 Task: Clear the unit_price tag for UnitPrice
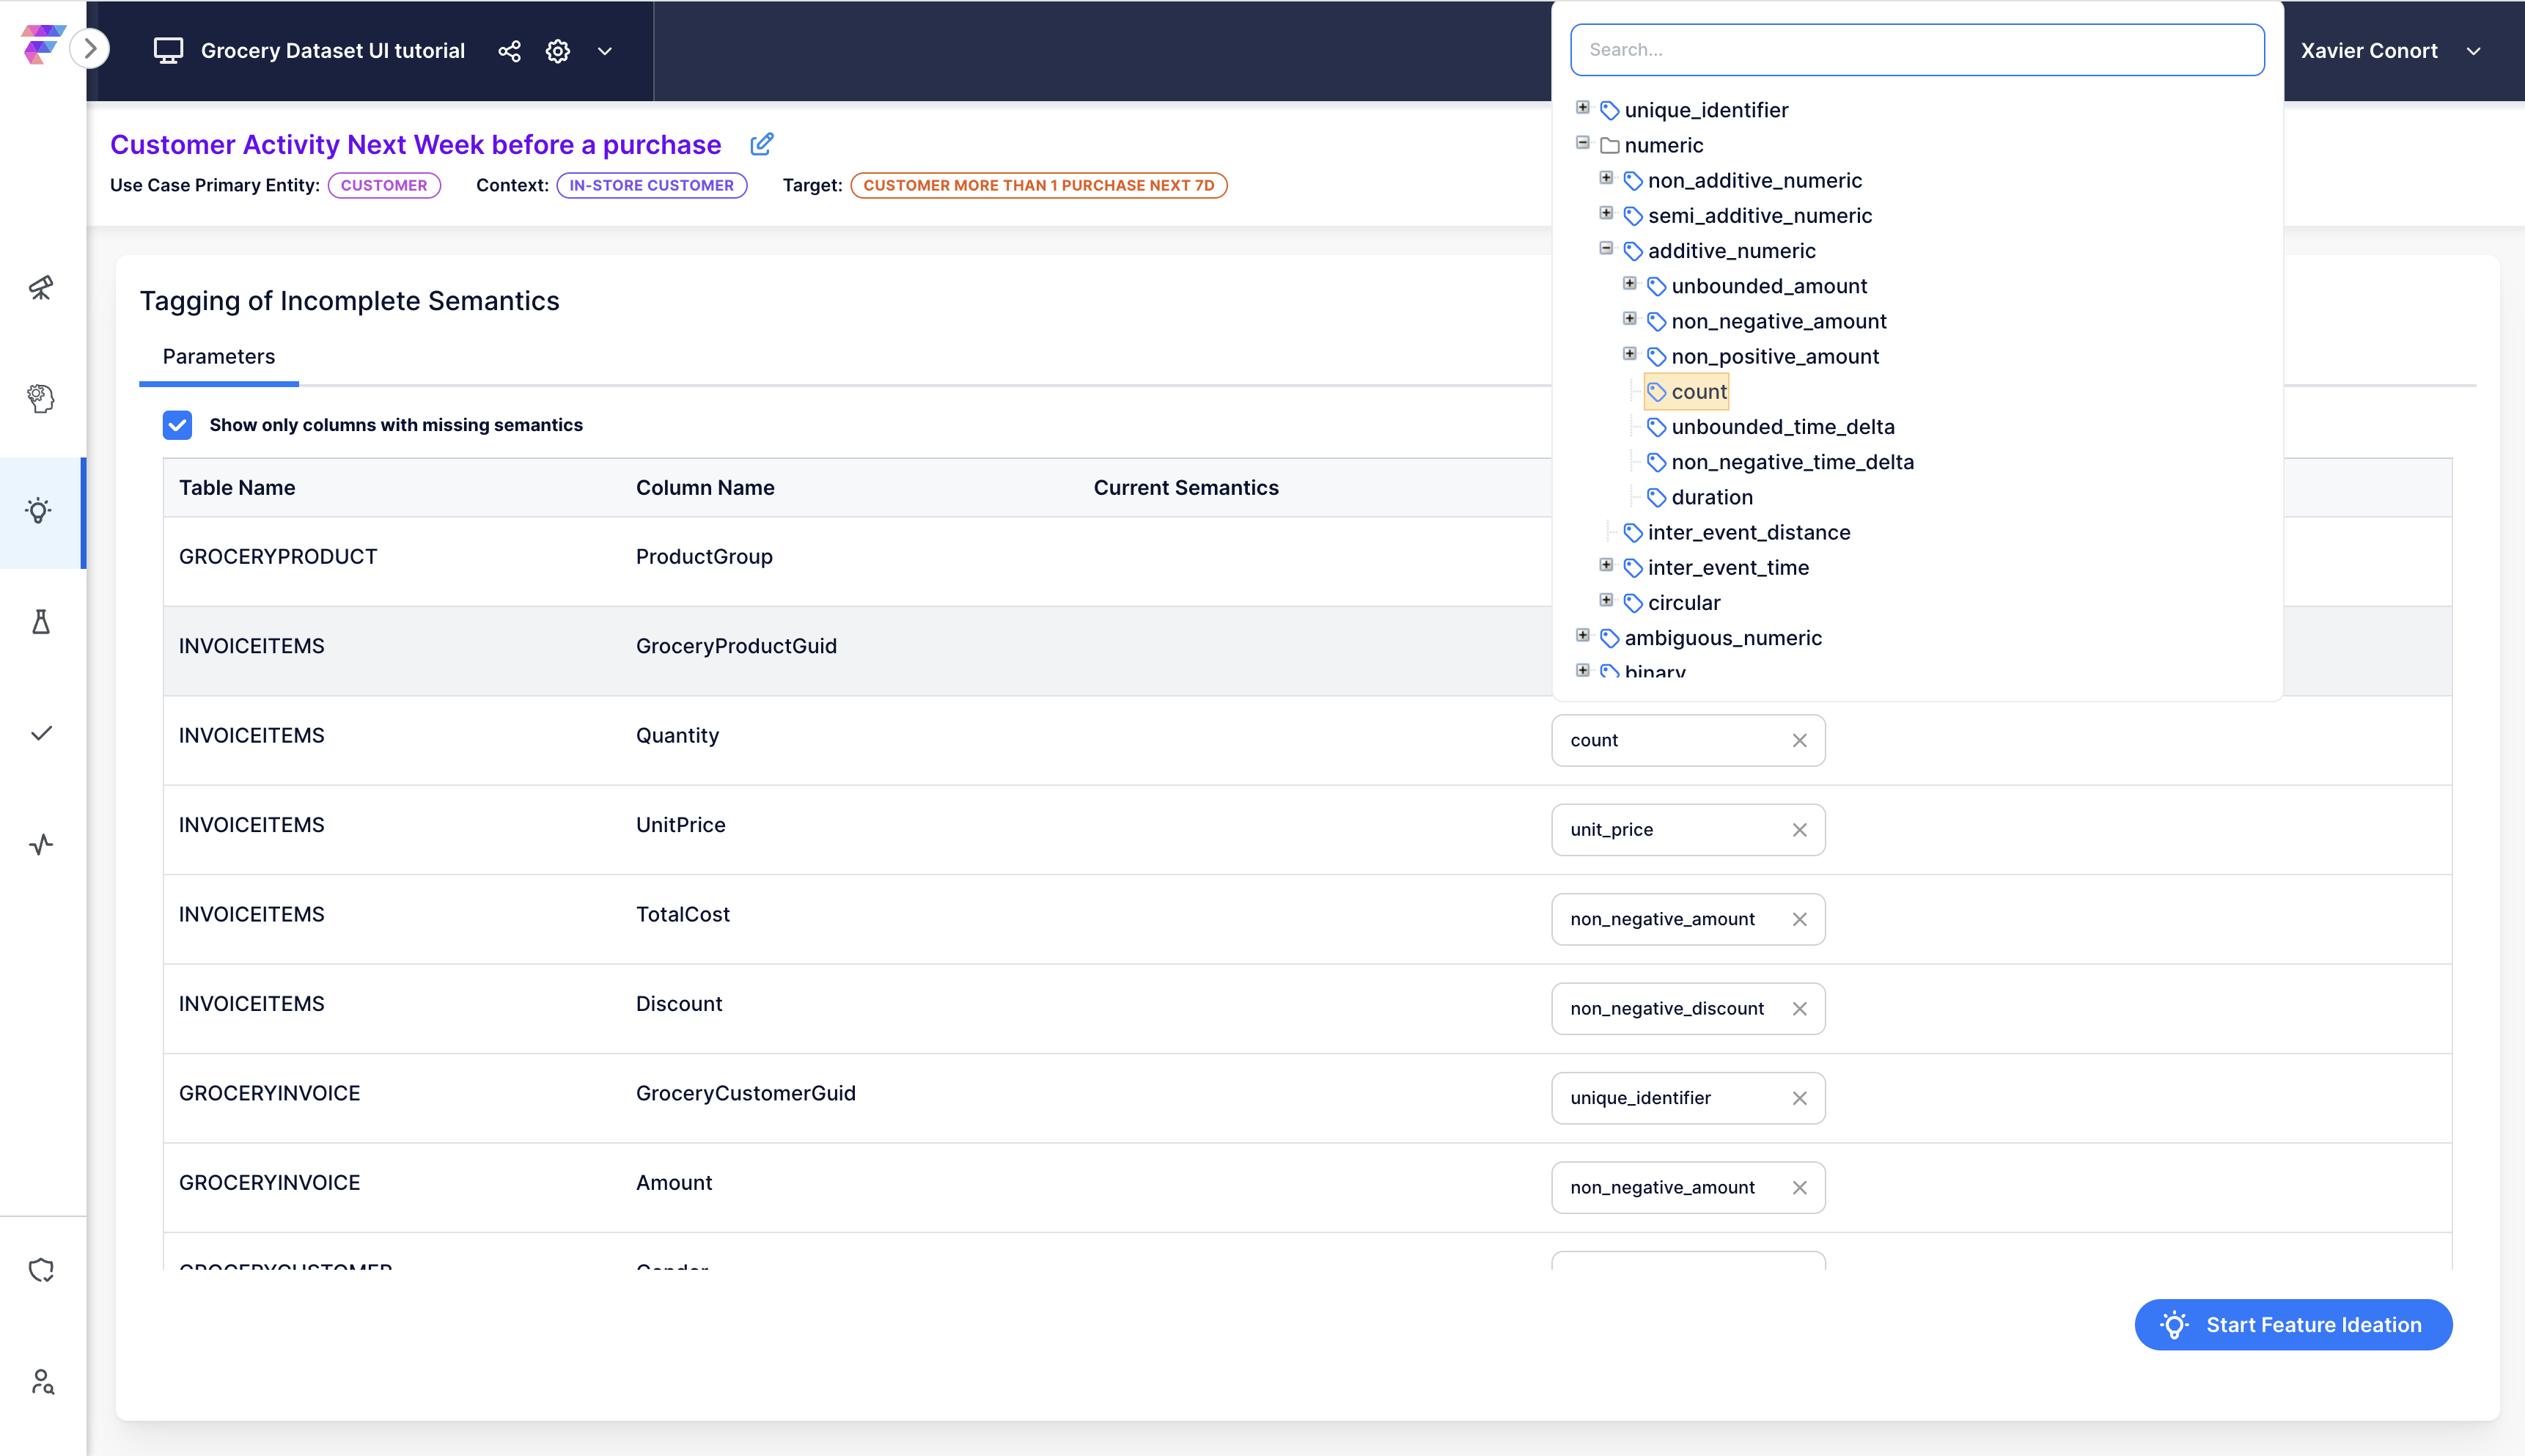pos(1799,830)
